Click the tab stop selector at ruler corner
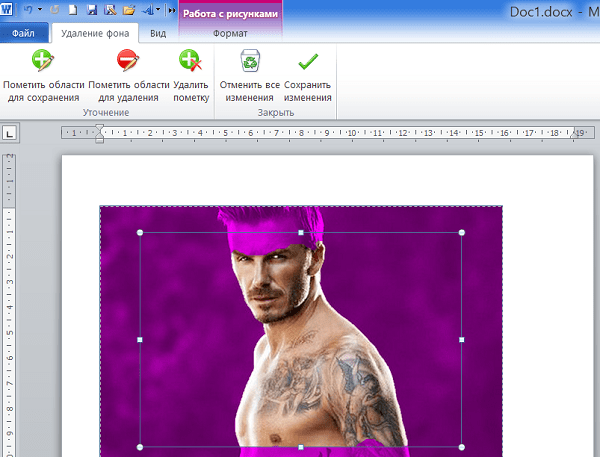600x457 pixels. pos(9,132)
